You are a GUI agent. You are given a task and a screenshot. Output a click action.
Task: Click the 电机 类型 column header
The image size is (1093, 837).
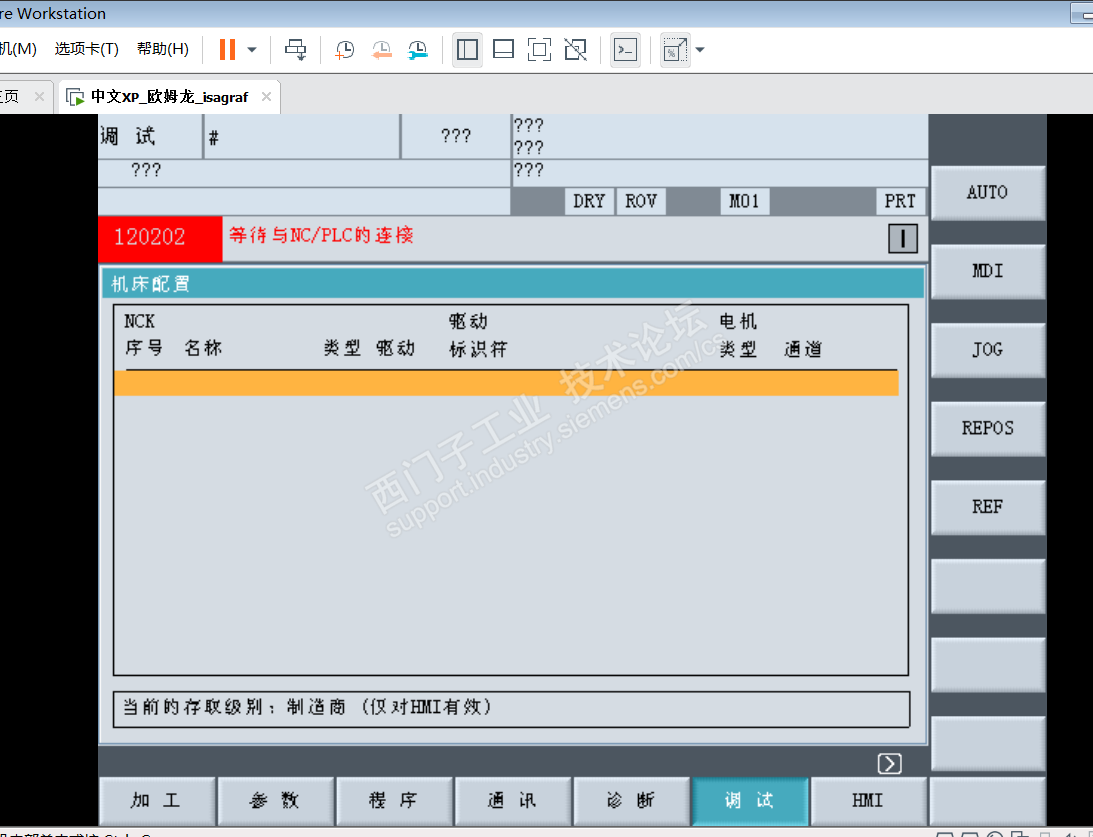pyautogui.click(x=738, y=335)
